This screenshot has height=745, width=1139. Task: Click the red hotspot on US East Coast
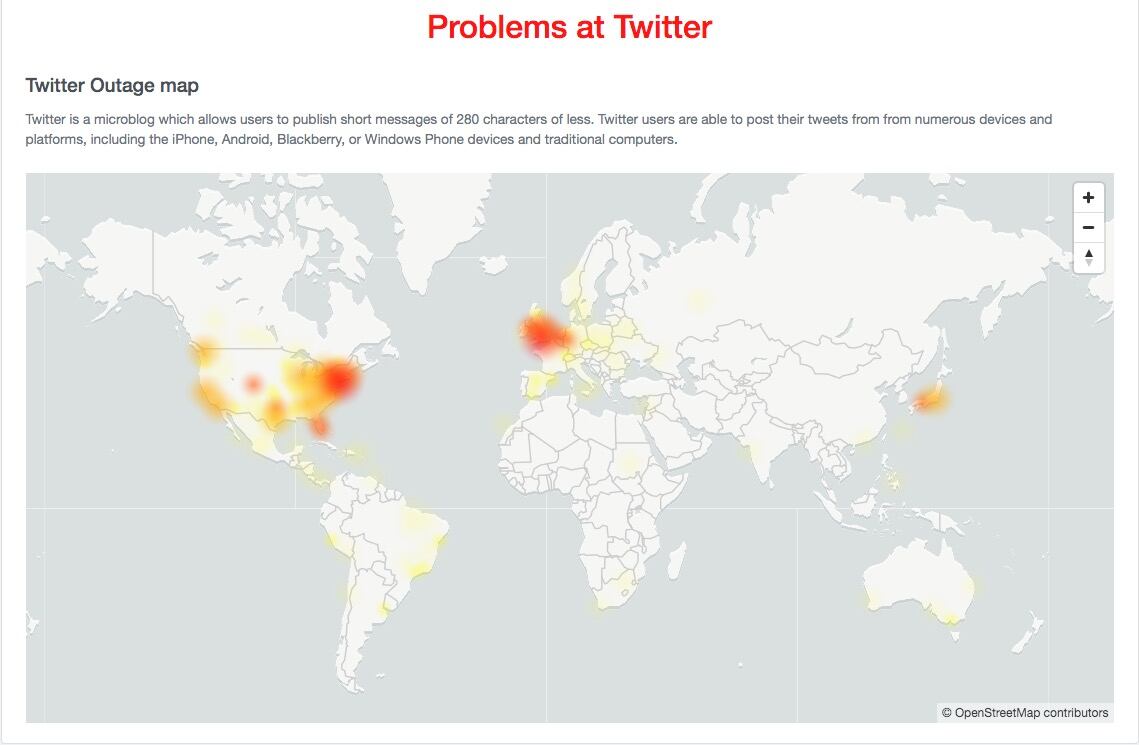point(339,381)
